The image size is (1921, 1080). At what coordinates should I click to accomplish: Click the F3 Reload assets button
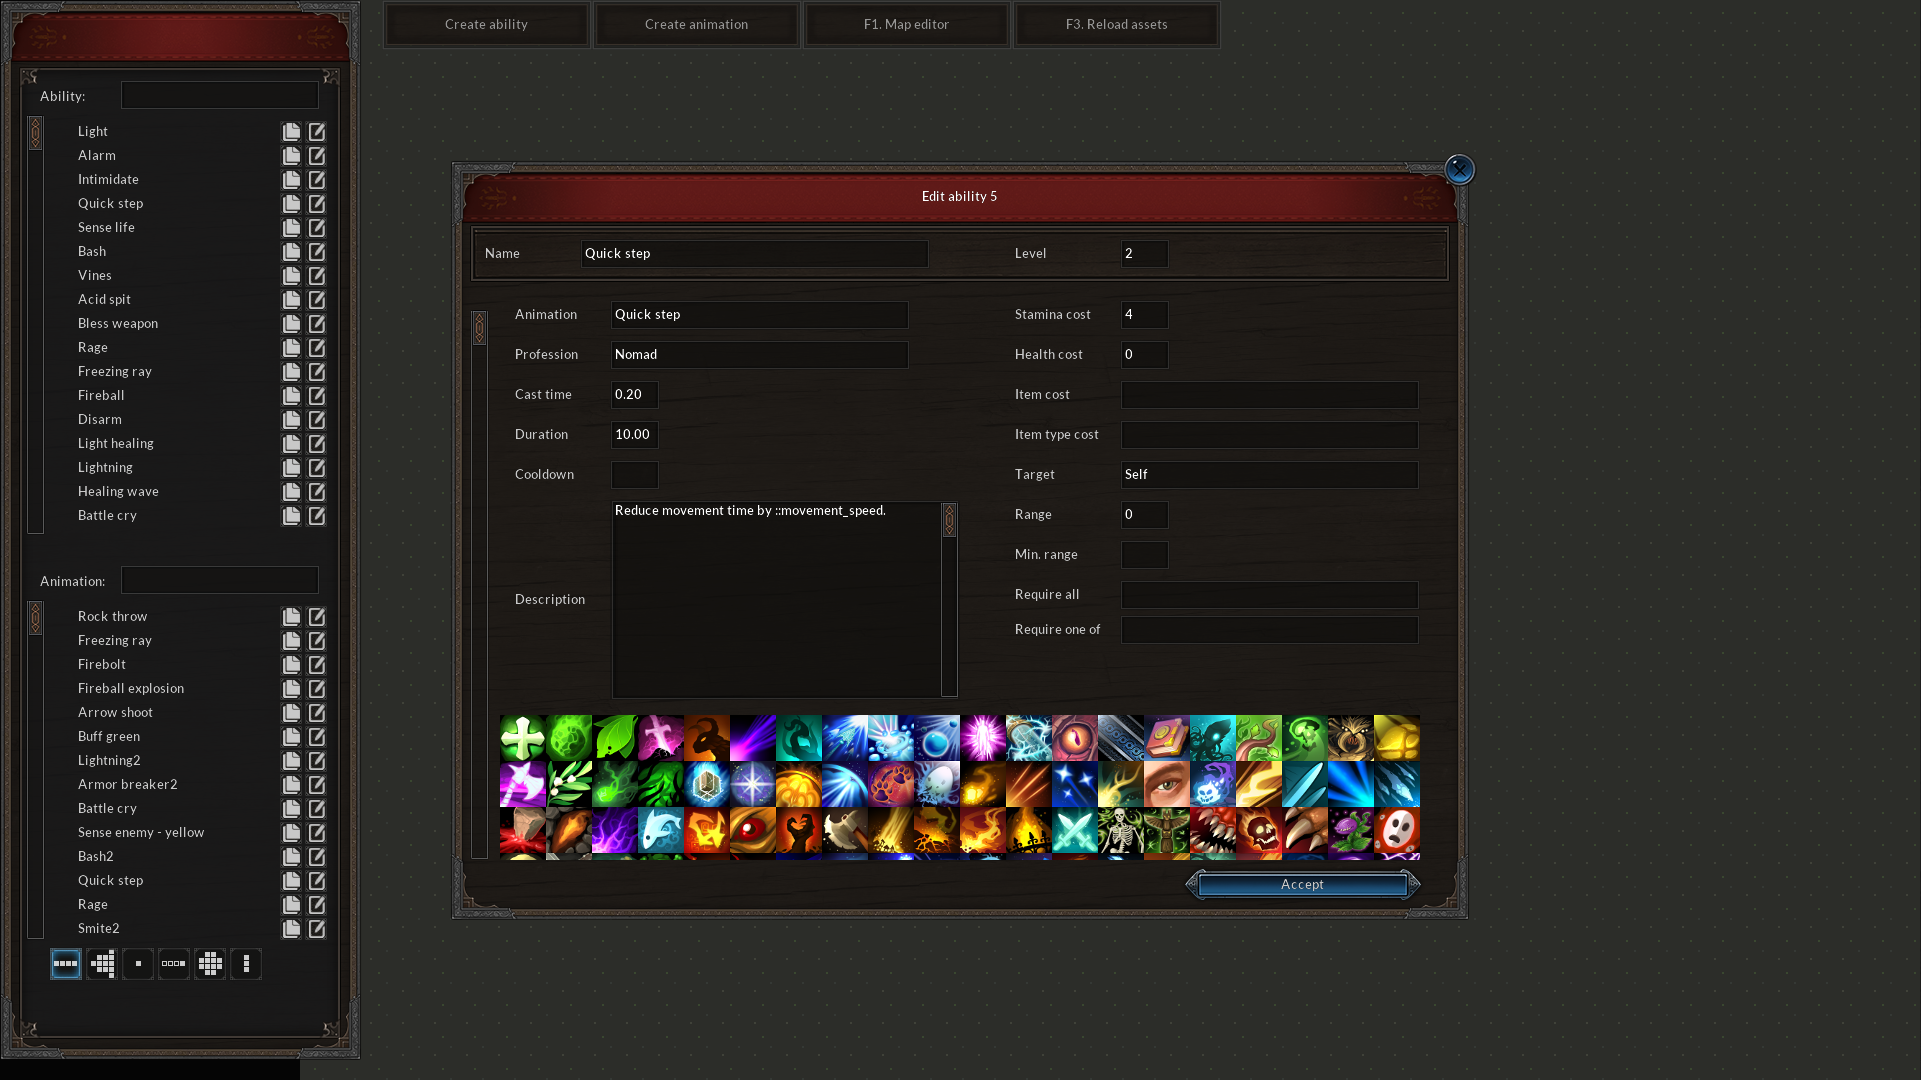(x=1116, y=24)
